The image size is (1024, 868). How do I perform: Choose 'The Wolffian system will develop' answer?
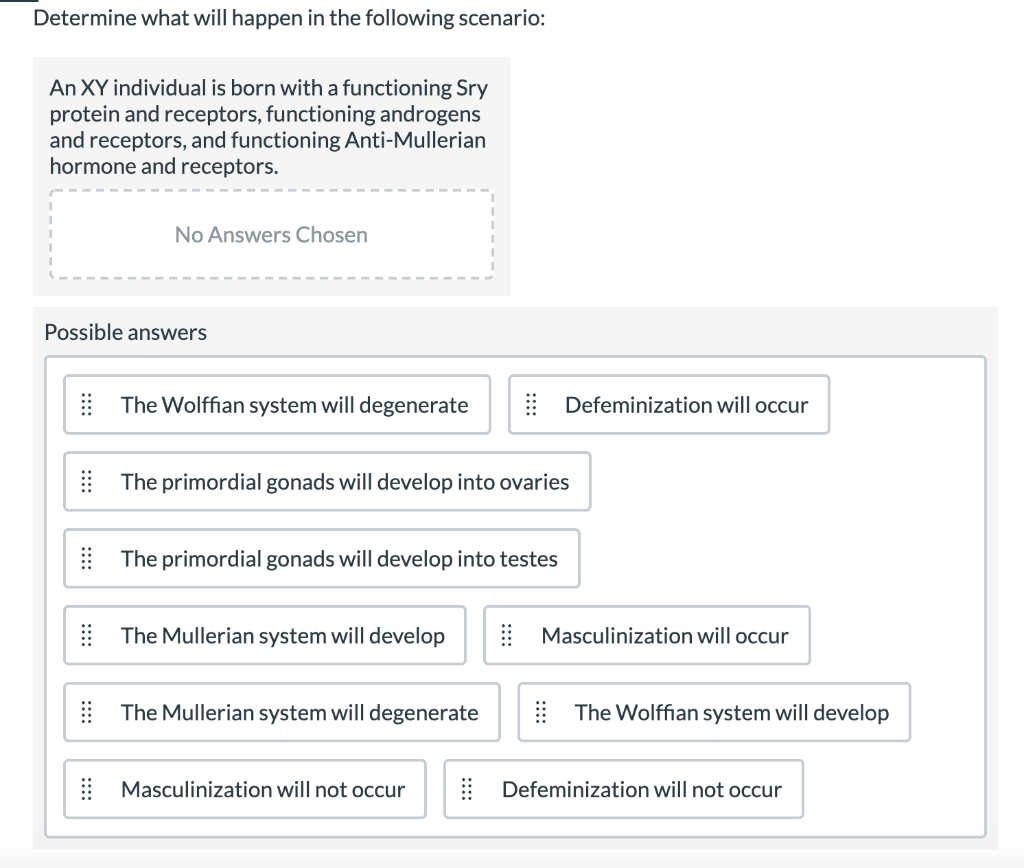pyautogui.click(x=731, y=713)
